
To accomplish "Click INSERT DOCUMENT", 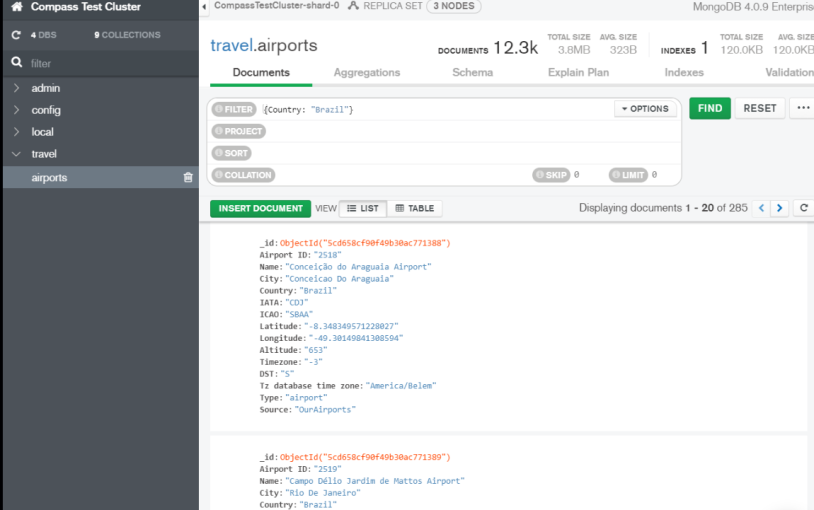I will click(x=261, y=208).
